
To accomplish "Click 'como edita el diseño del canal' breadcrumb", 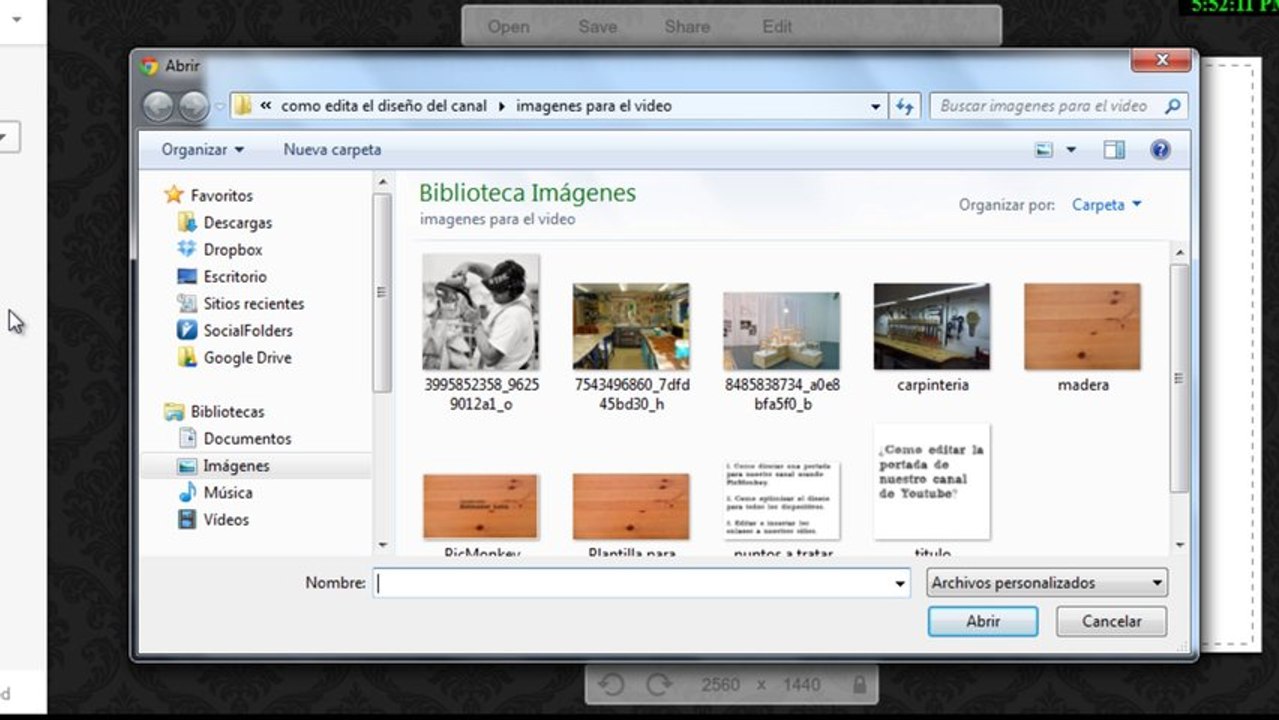I will 384,106.
